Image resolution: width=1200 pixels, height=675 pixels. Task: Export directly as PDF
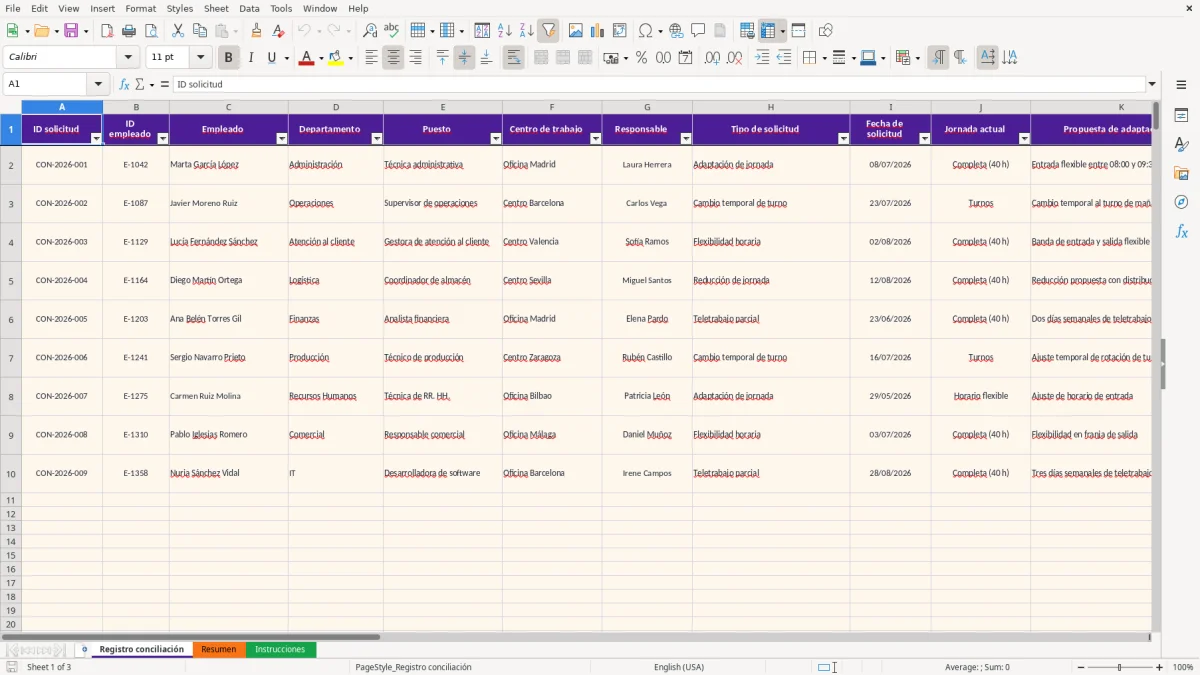(106, 31)
